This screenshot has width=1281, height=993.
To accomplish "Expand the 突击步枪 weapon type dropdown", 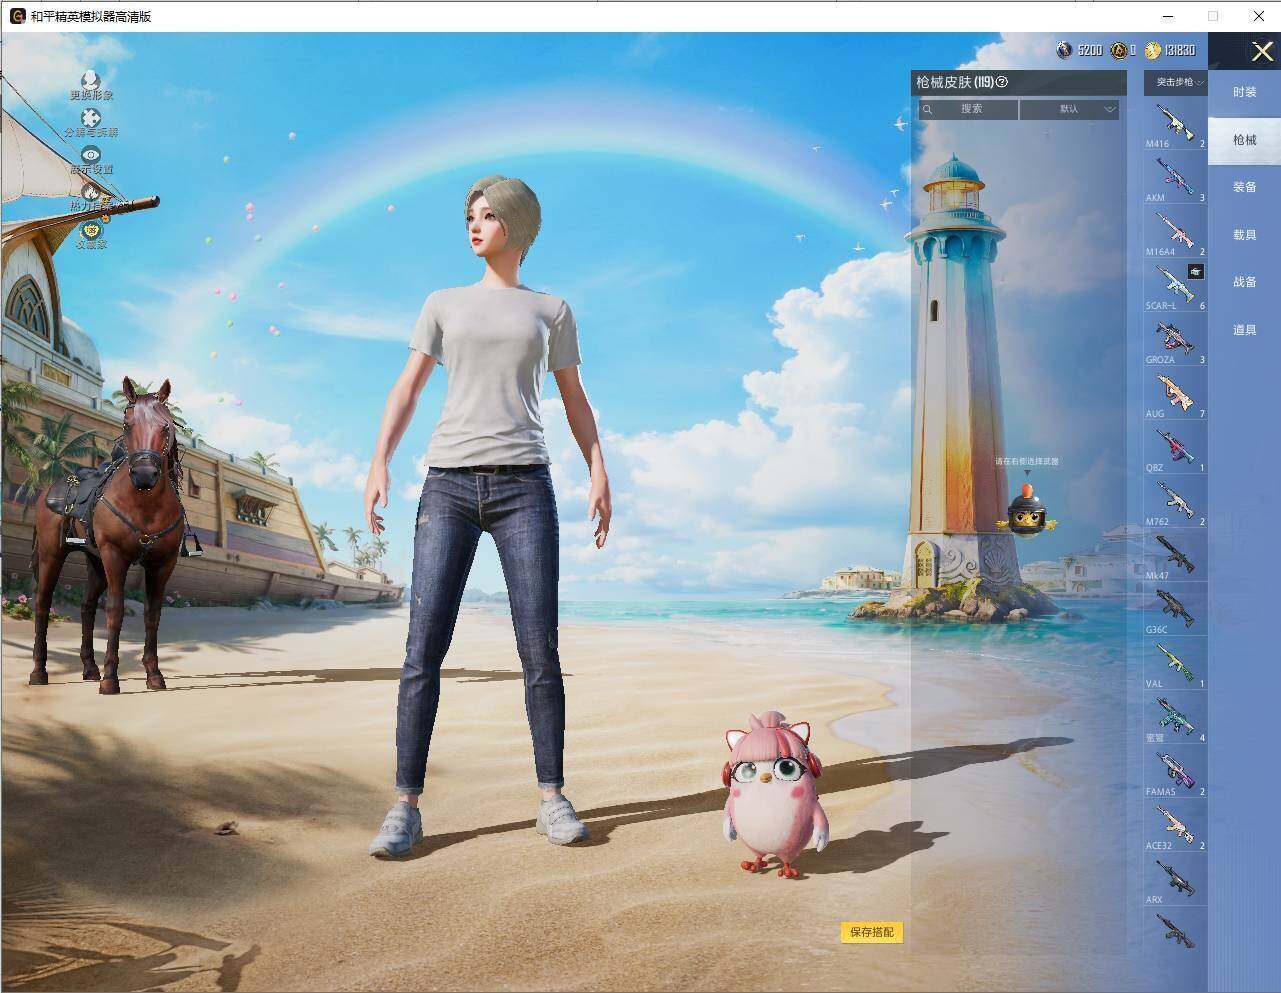I will [1176, 82].
